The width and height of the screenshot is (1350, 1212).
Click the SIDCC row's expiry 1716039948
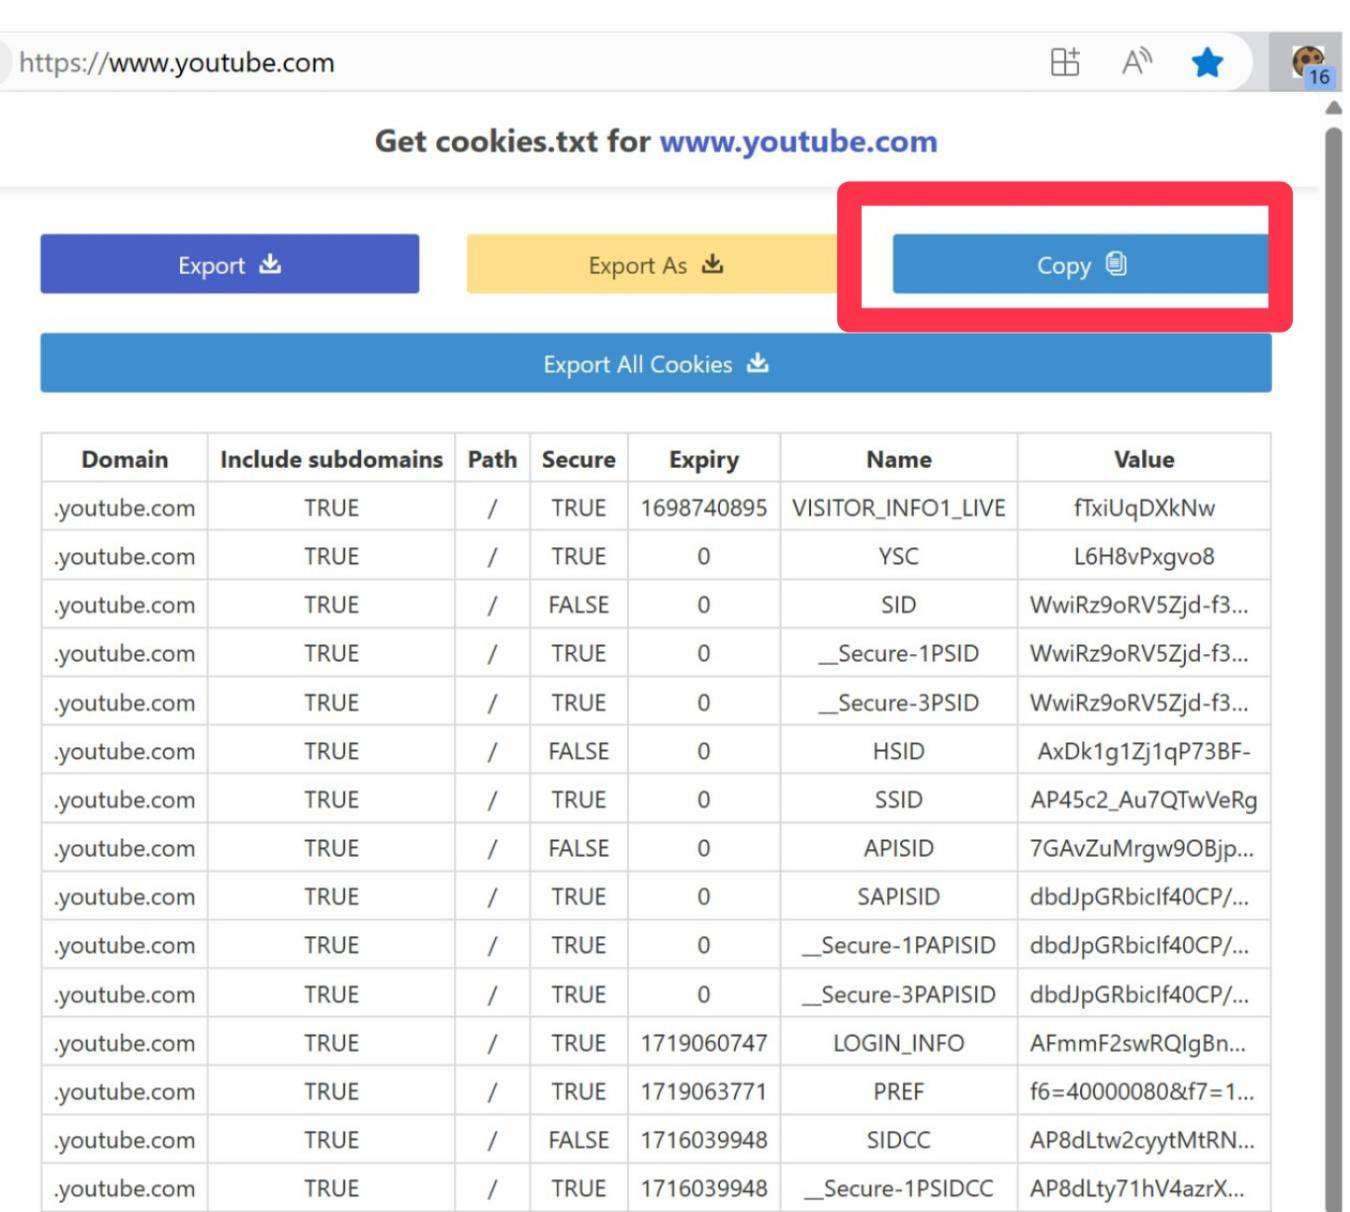[704, 1140]
